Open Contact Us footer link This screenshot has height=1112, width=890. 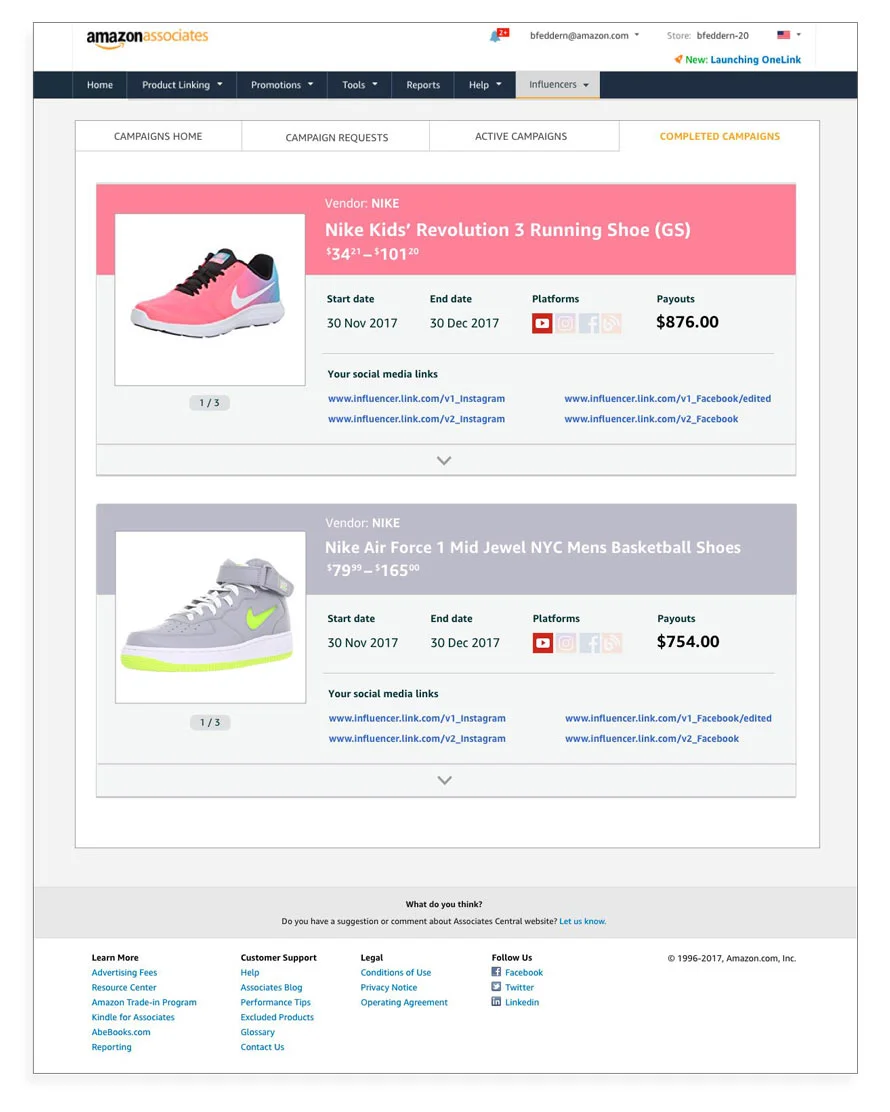pyautogui.click(x=262, y=1047)
